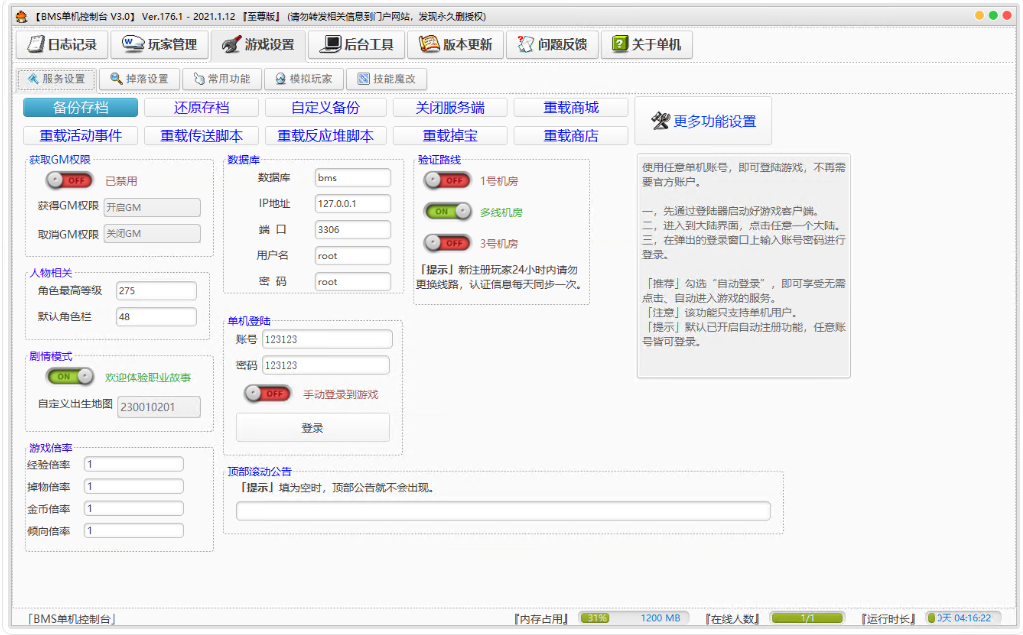Toggle the 剧情模式 switch
Screen dimensions: 1023x635
click(69, 377)
